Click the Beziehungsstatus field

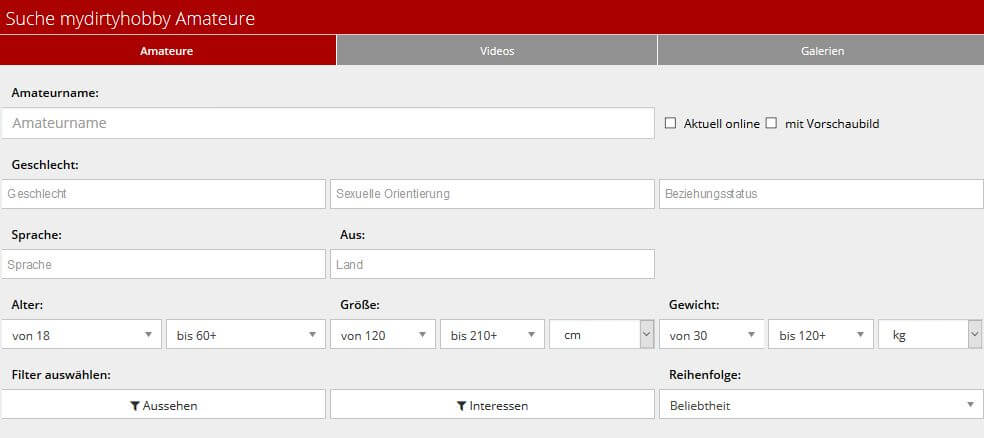tap(821, 194)
